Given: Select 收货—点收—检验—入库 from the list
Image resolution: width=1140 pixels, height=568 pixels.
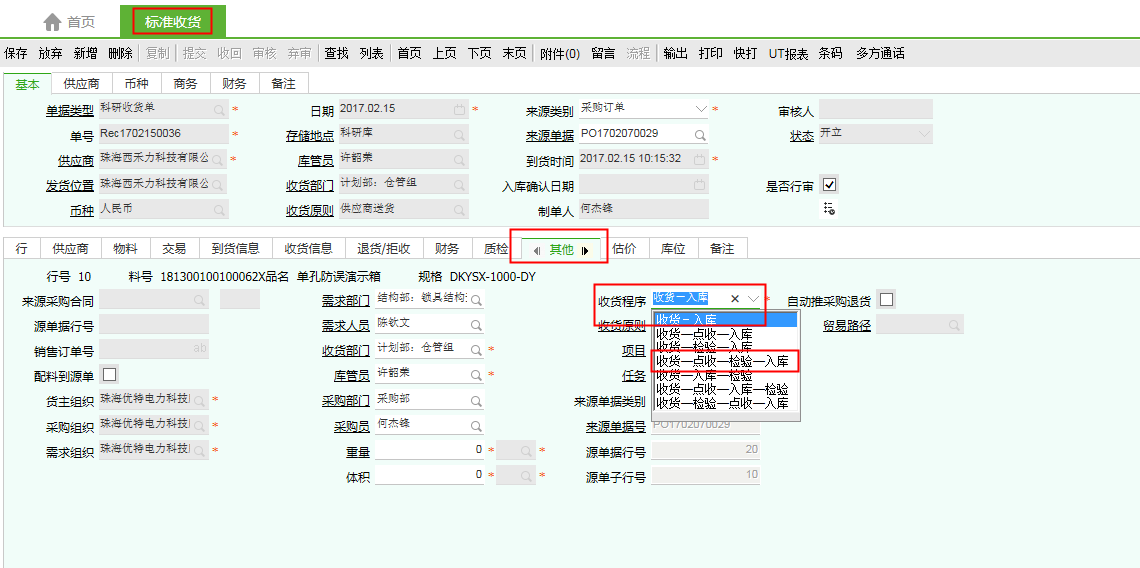Looking at the screenshot, I should [722, 361].
